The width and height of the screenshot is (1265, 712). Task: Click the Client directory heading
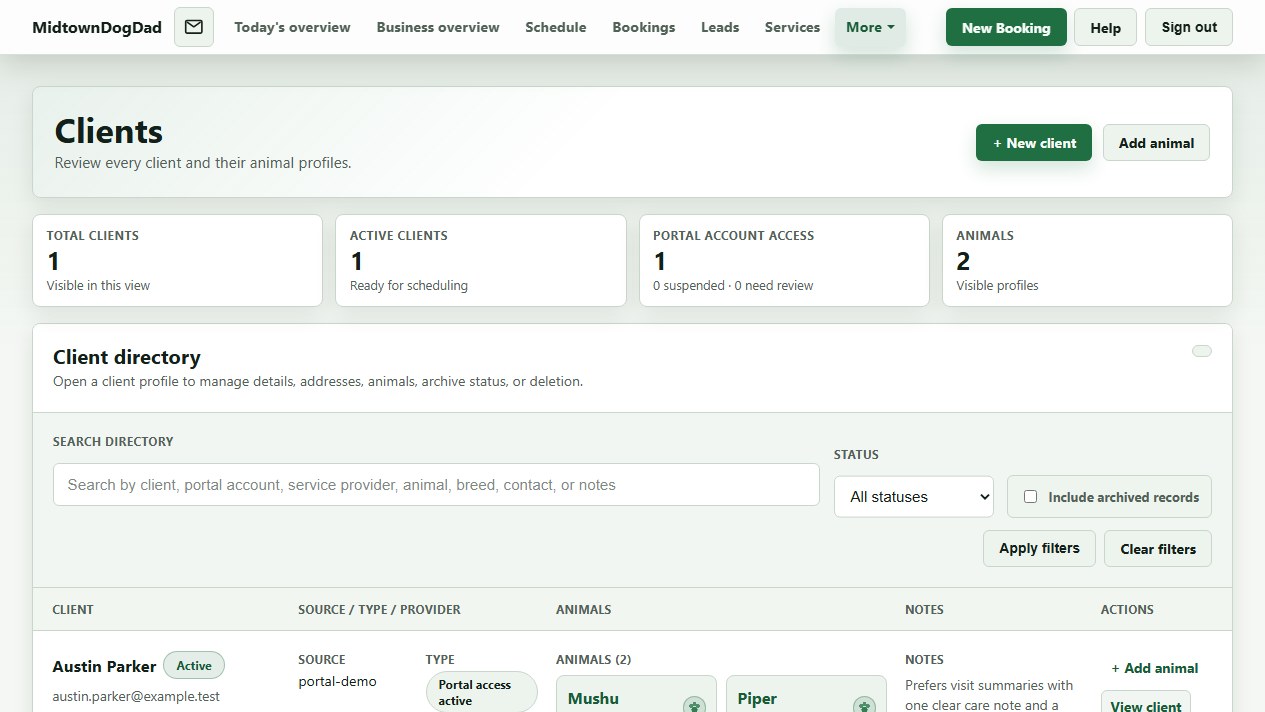click(127, 357)
